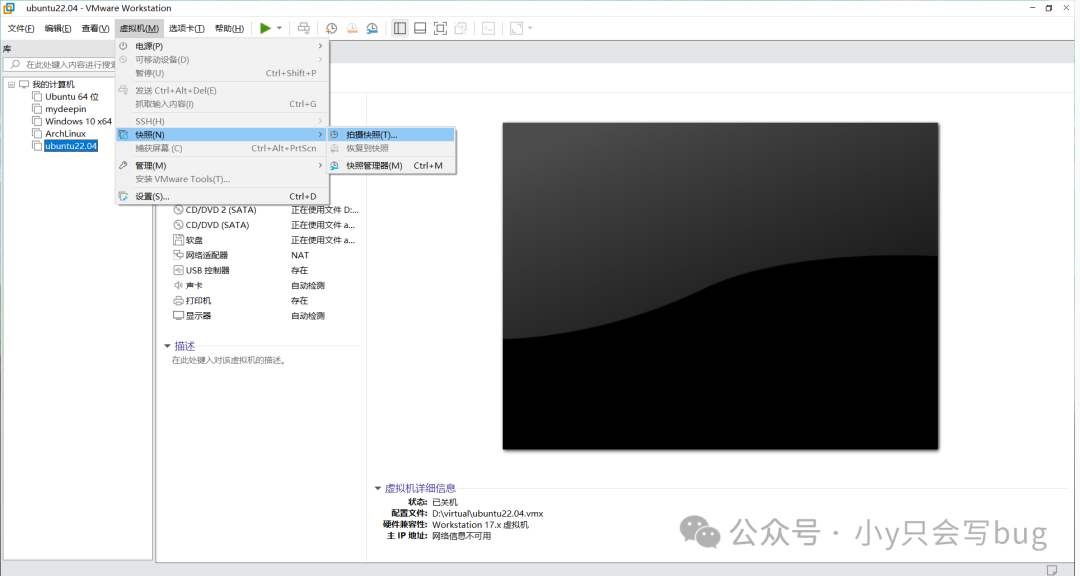Open the dropdown arrow beside the power button
The image size is (1080, 576).
pos(278,28)
